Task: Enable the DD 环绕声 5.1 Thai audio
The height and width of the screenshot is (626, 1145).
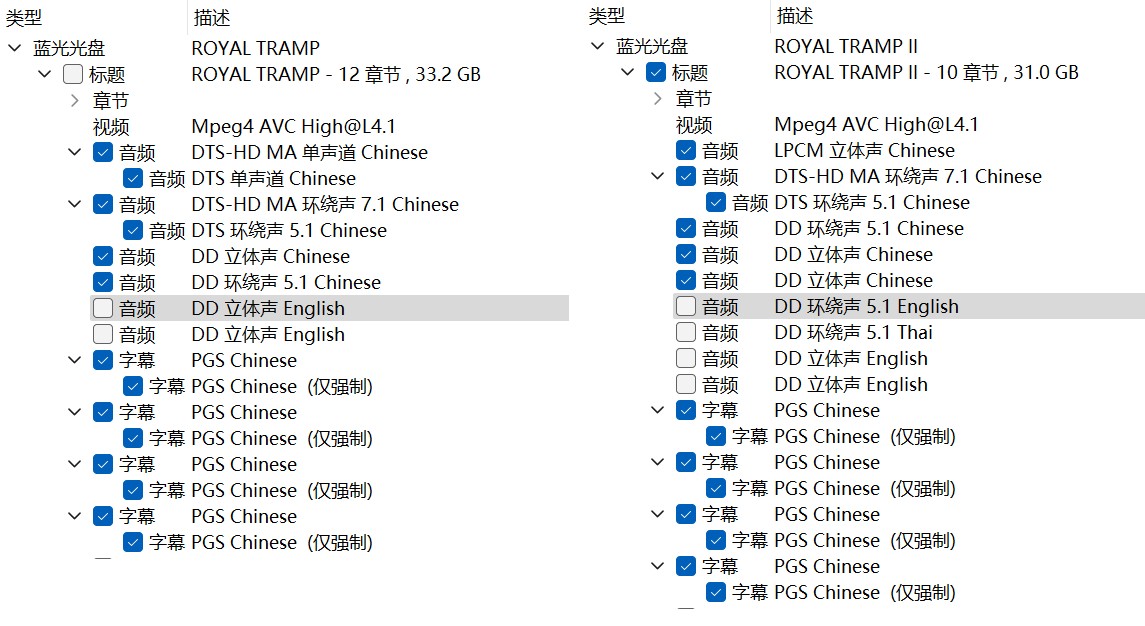Action: coord(686,332)
